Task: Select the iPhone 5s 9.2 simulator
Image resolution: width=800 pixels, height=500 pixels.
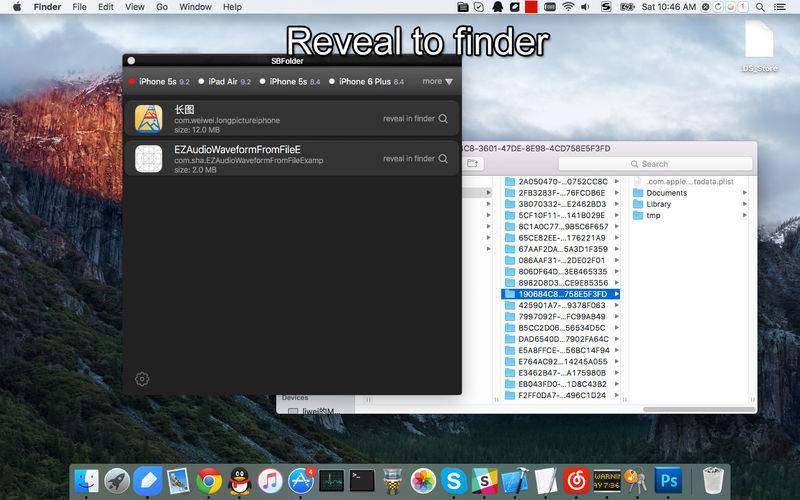Action: click(x=159, y=82)
